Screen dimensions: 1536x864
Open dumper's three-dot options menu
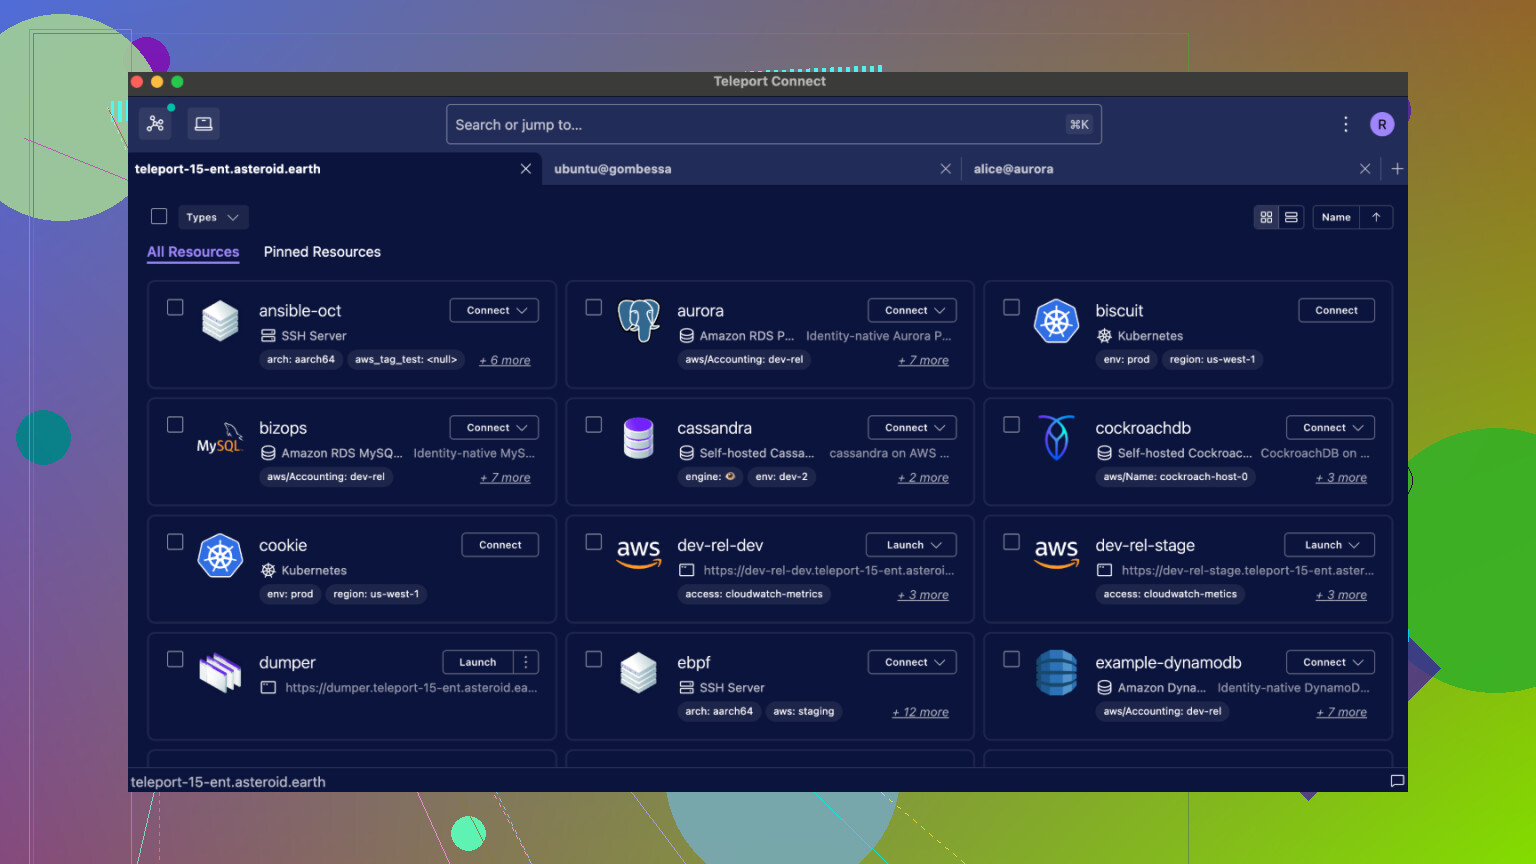click(526, 662)
